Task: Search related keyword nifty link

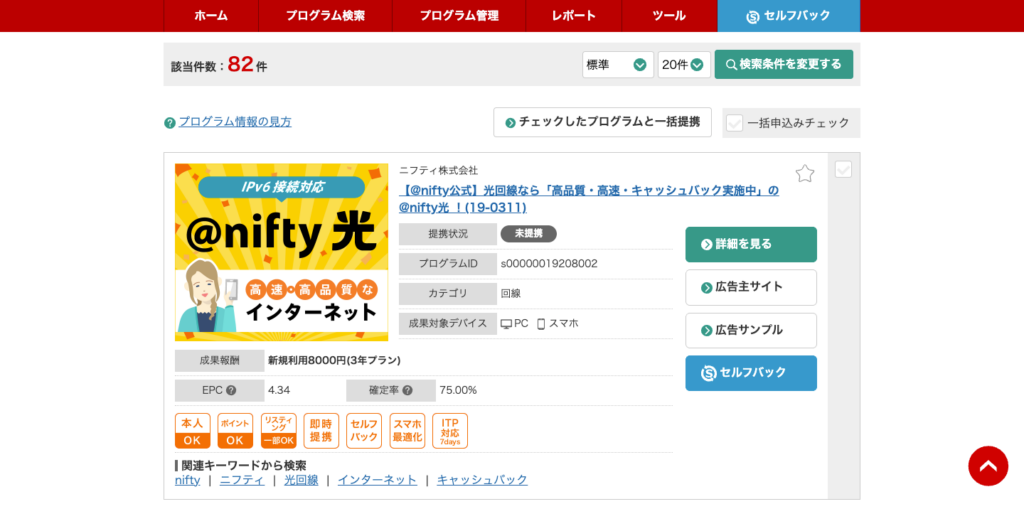Action: pyautogui.click(x=187, y=480)
